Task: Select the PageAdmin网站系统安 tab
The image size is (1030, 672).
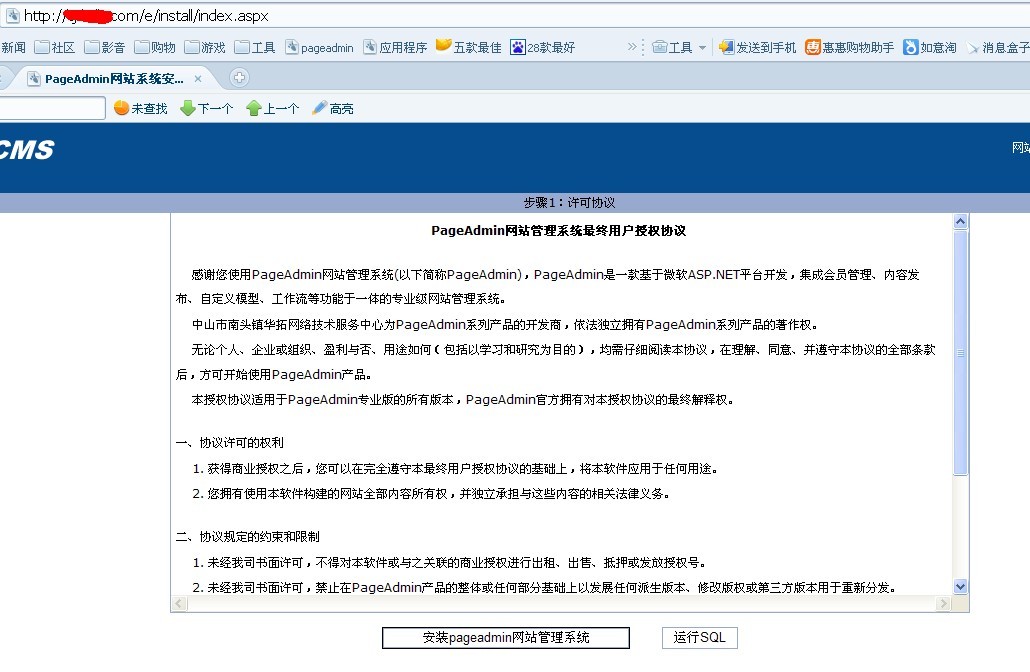Action: tap(112, 78)
